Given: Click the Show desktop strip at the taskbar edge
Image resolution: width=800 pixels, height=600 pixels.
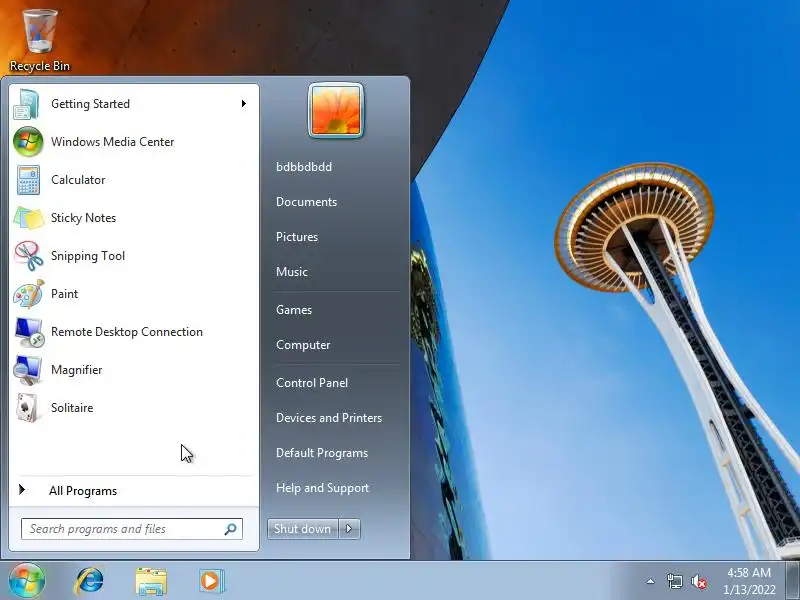Looking at the screenshot, I should tap(793, 581).
